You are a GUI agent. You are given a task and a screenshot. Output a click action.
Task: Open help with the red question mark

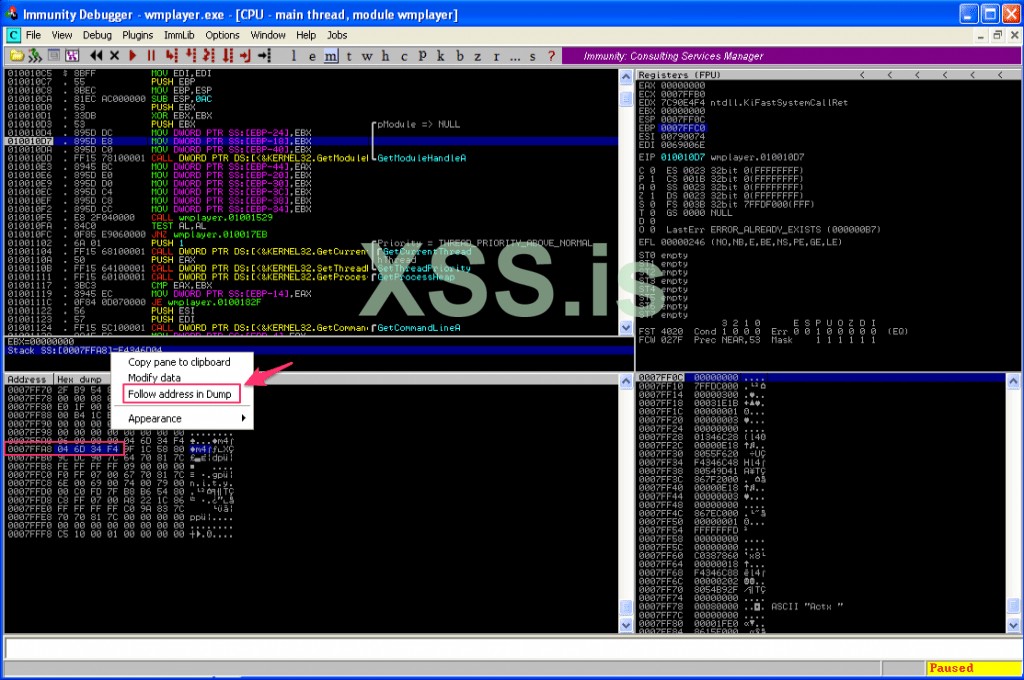tap(551, 56)
